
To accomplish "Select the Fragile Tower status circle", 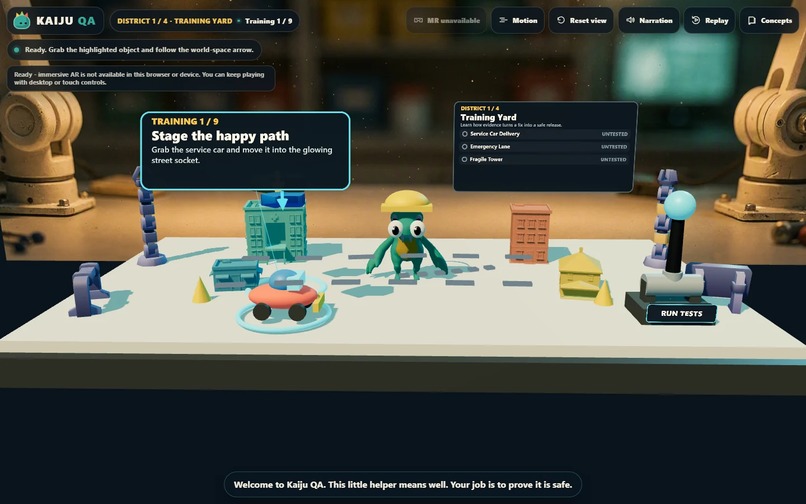I will click(x=465, y=159).
